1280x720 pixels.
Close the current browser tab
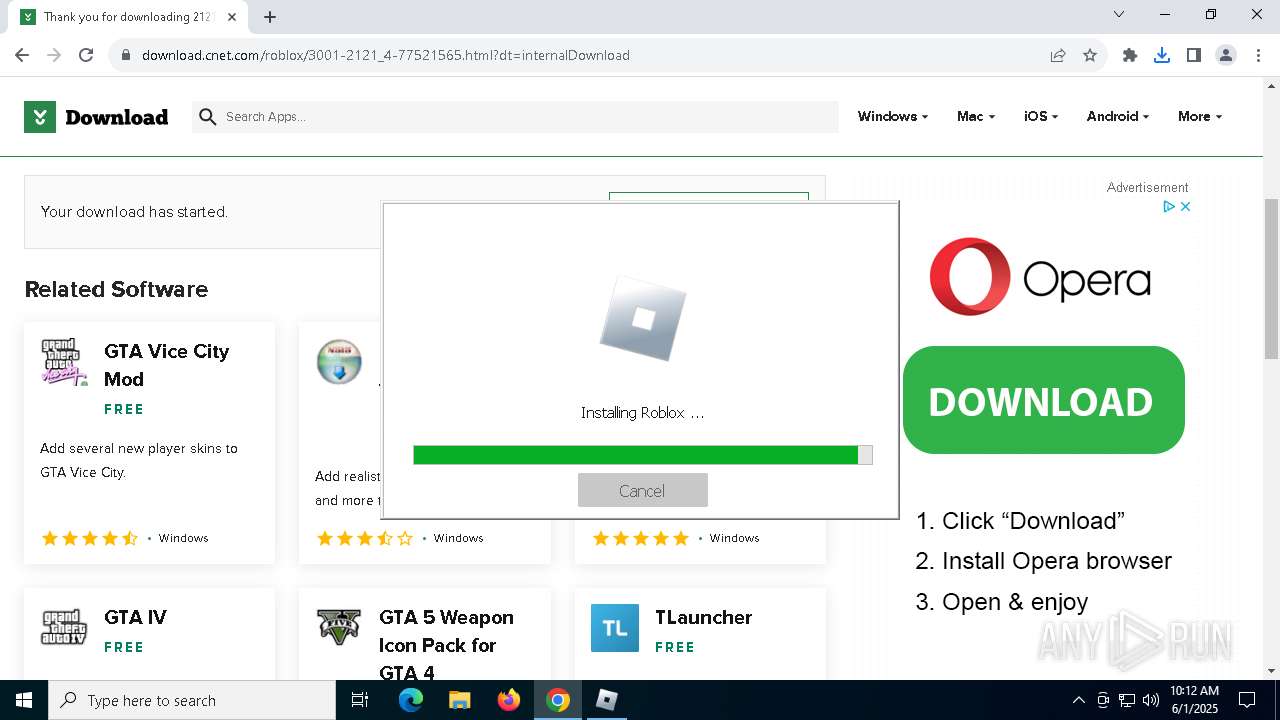click(233, 17)
